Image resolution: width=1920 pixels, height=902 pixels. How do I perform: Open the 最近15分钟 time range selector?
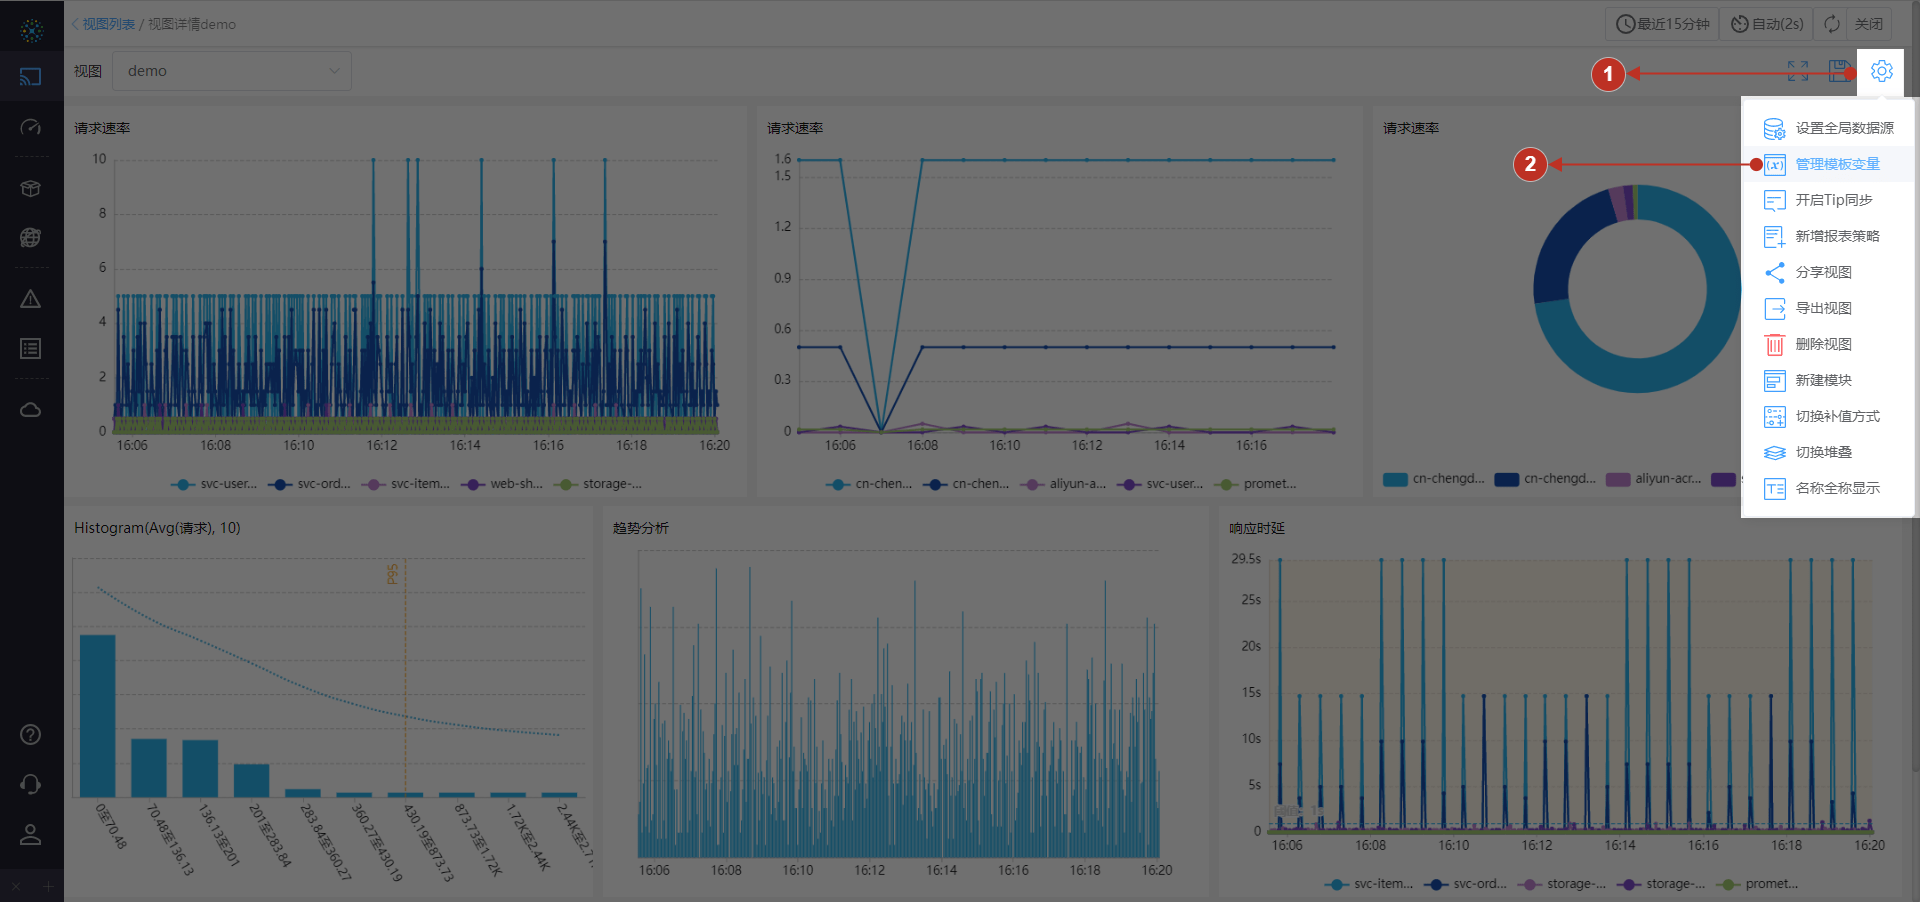(x=1662, y=24)
